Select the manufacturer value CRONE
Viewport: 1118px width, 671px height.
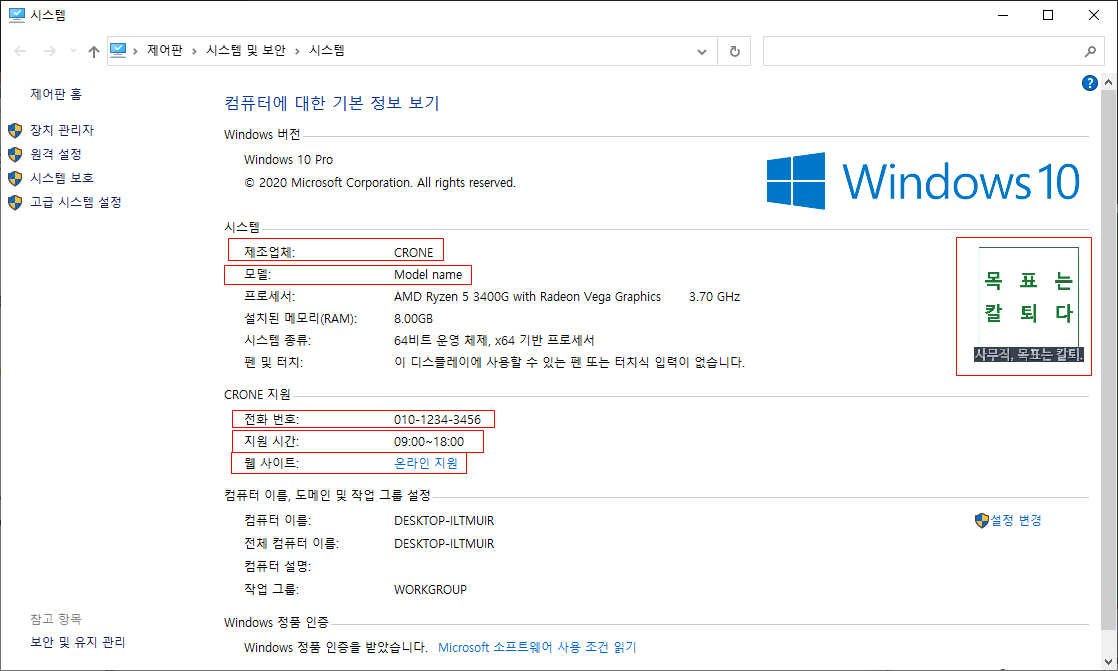click(x=414, y=252)
